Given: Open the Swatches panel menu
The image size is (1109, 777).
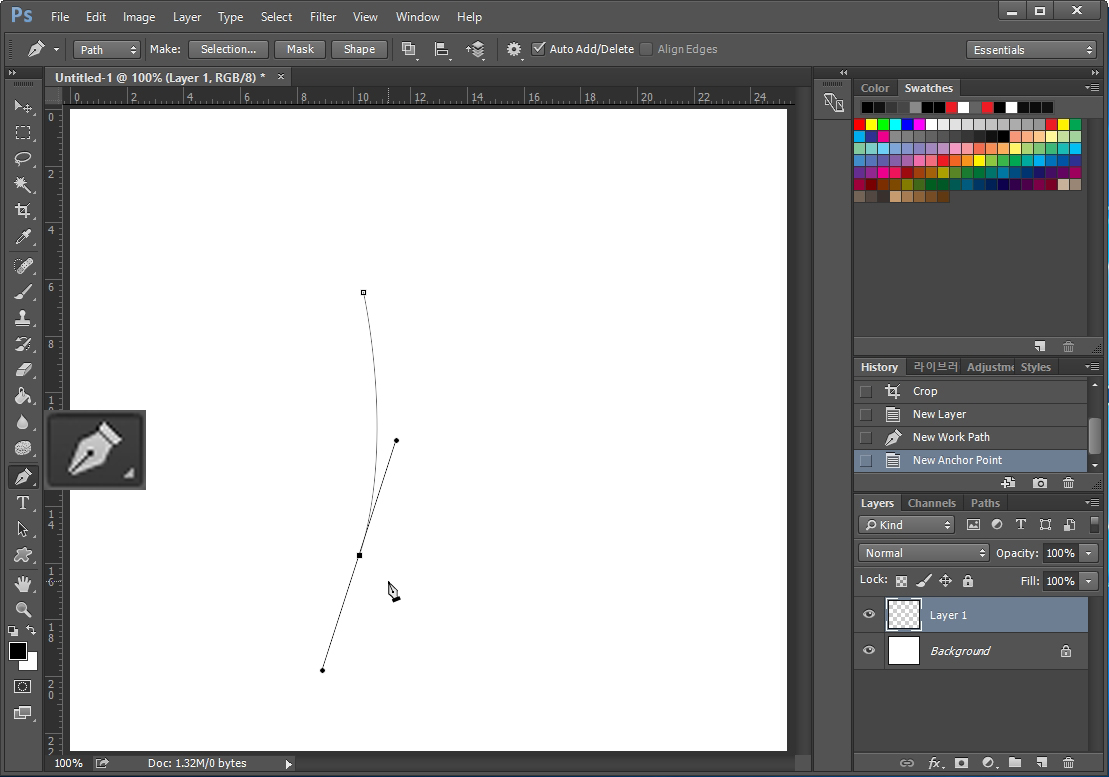Looking at the screenshot, I should click(1092, 88).
